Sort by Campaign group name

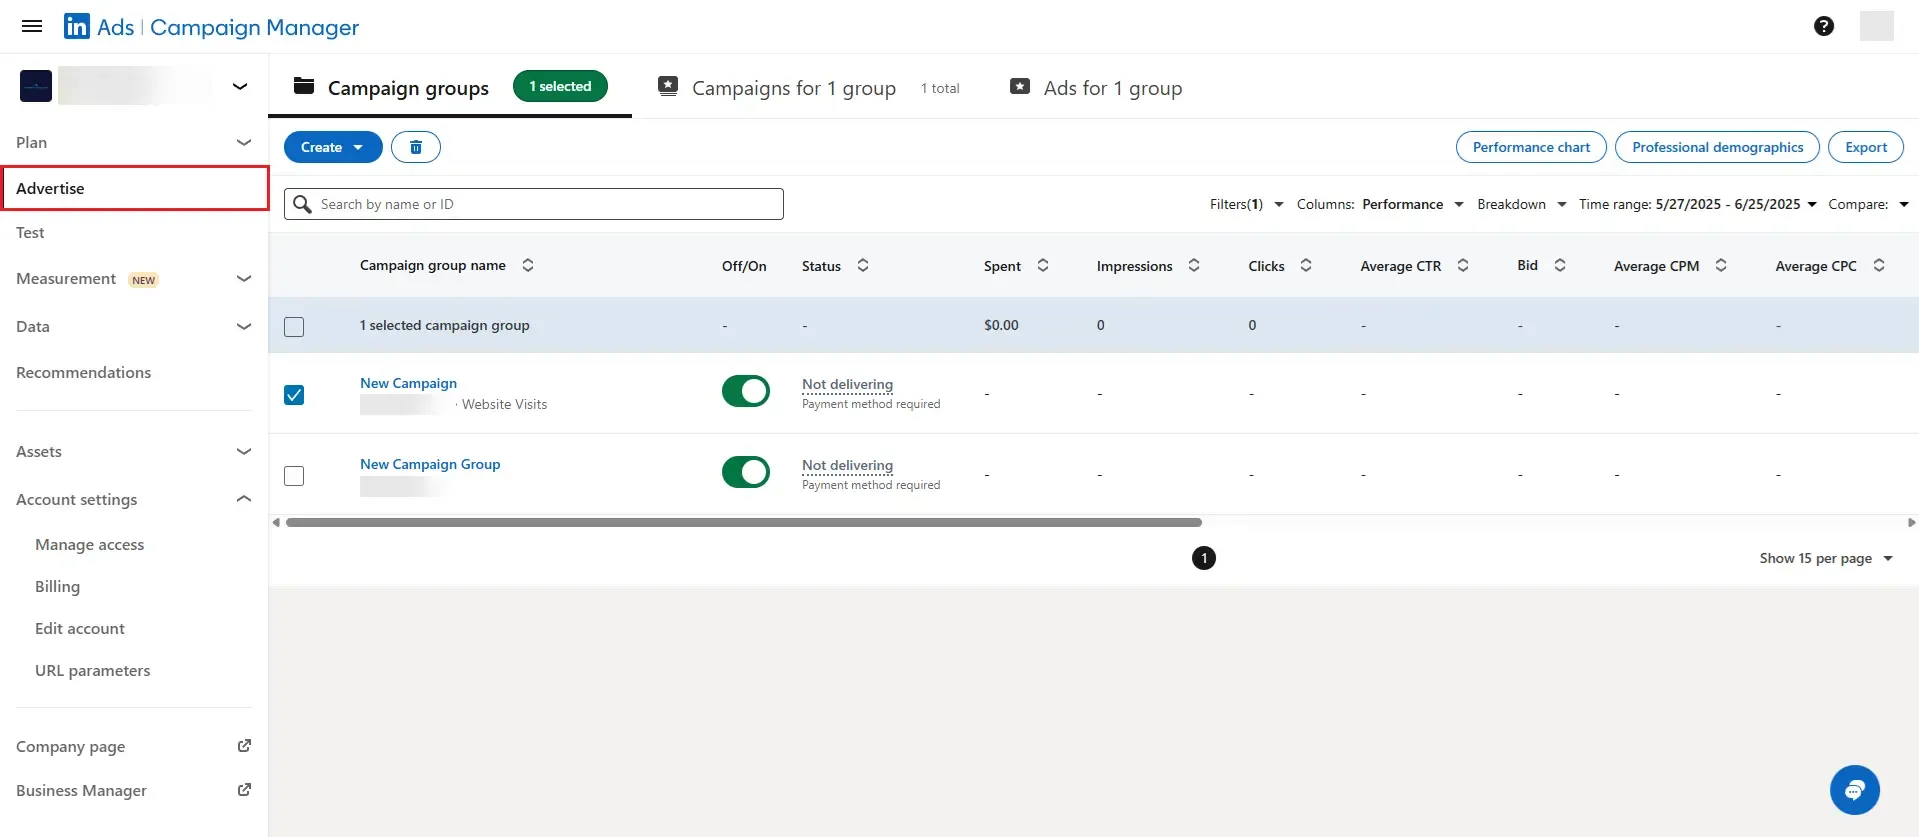pyautogui.click(x=528, y=265)
